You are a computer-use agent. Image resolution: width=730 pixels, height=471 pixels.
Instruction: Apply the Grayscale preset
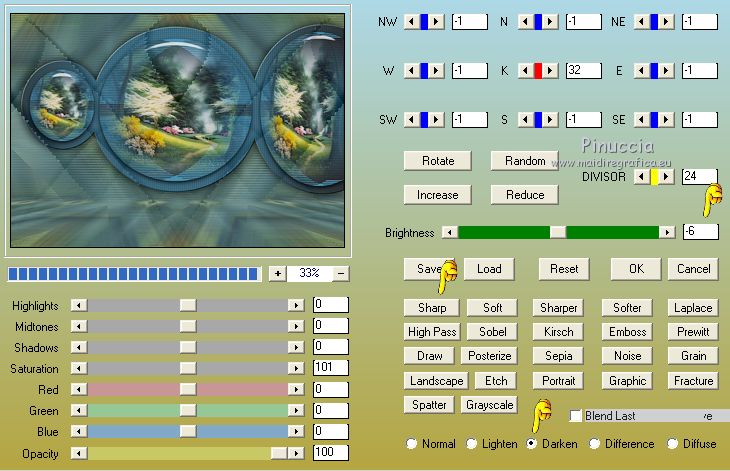pyautogui.click(x=489, y=405)
